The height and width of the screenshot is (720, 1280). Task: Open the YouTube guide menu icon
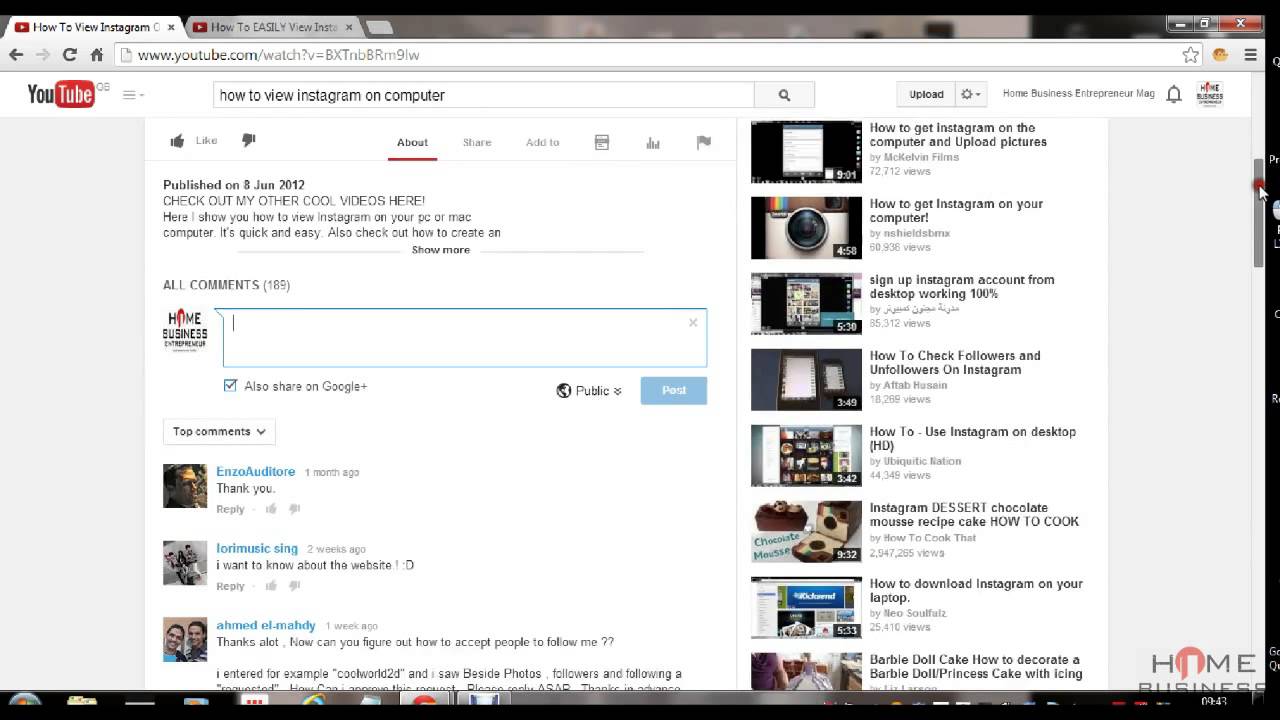133,95
